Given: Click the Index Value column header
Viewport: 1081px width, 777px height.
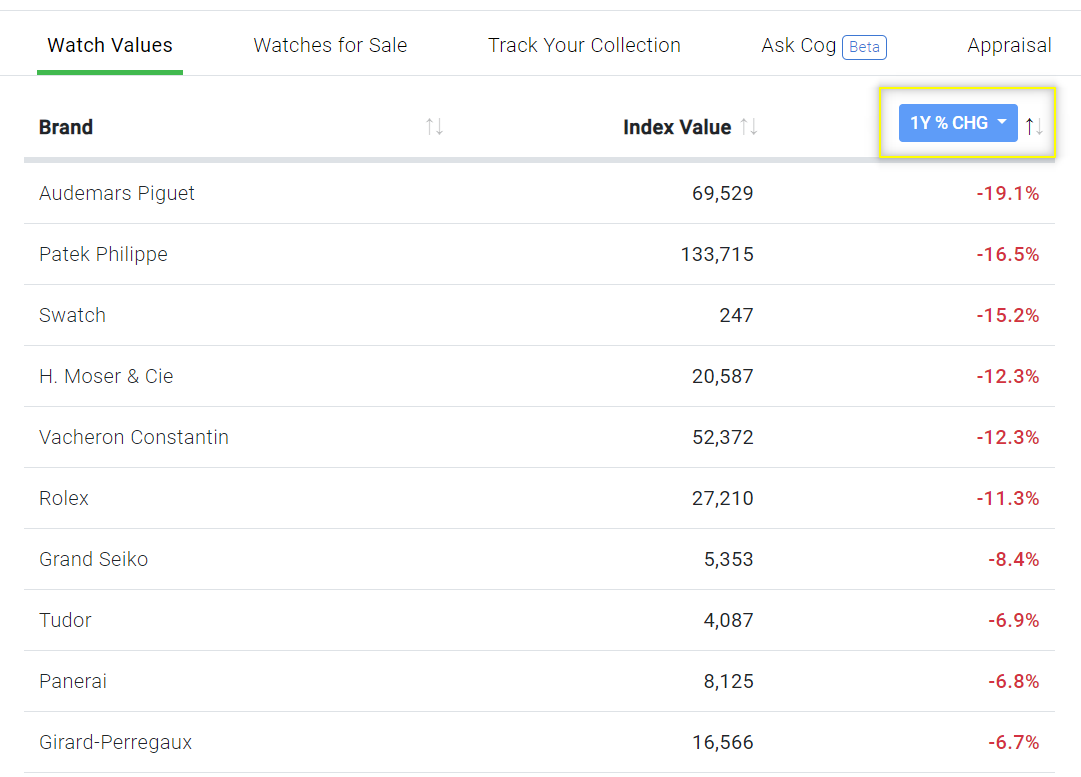Looking at the screenshot, I should (677, 127).
